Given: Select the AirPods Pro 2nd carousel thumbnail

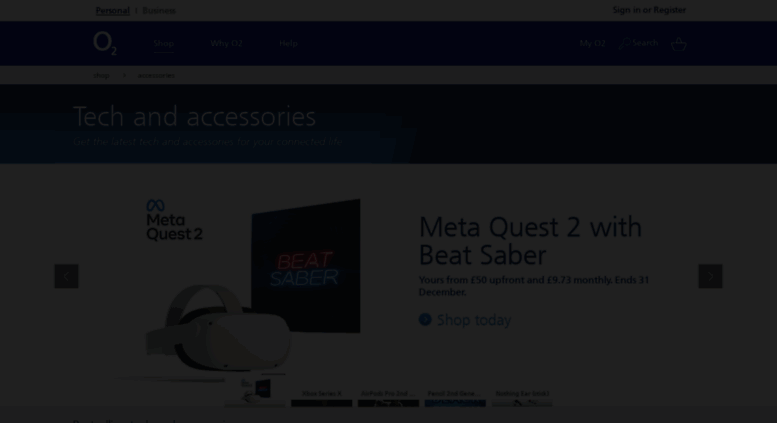Looking at the screenshot, I should coord(388,398).
